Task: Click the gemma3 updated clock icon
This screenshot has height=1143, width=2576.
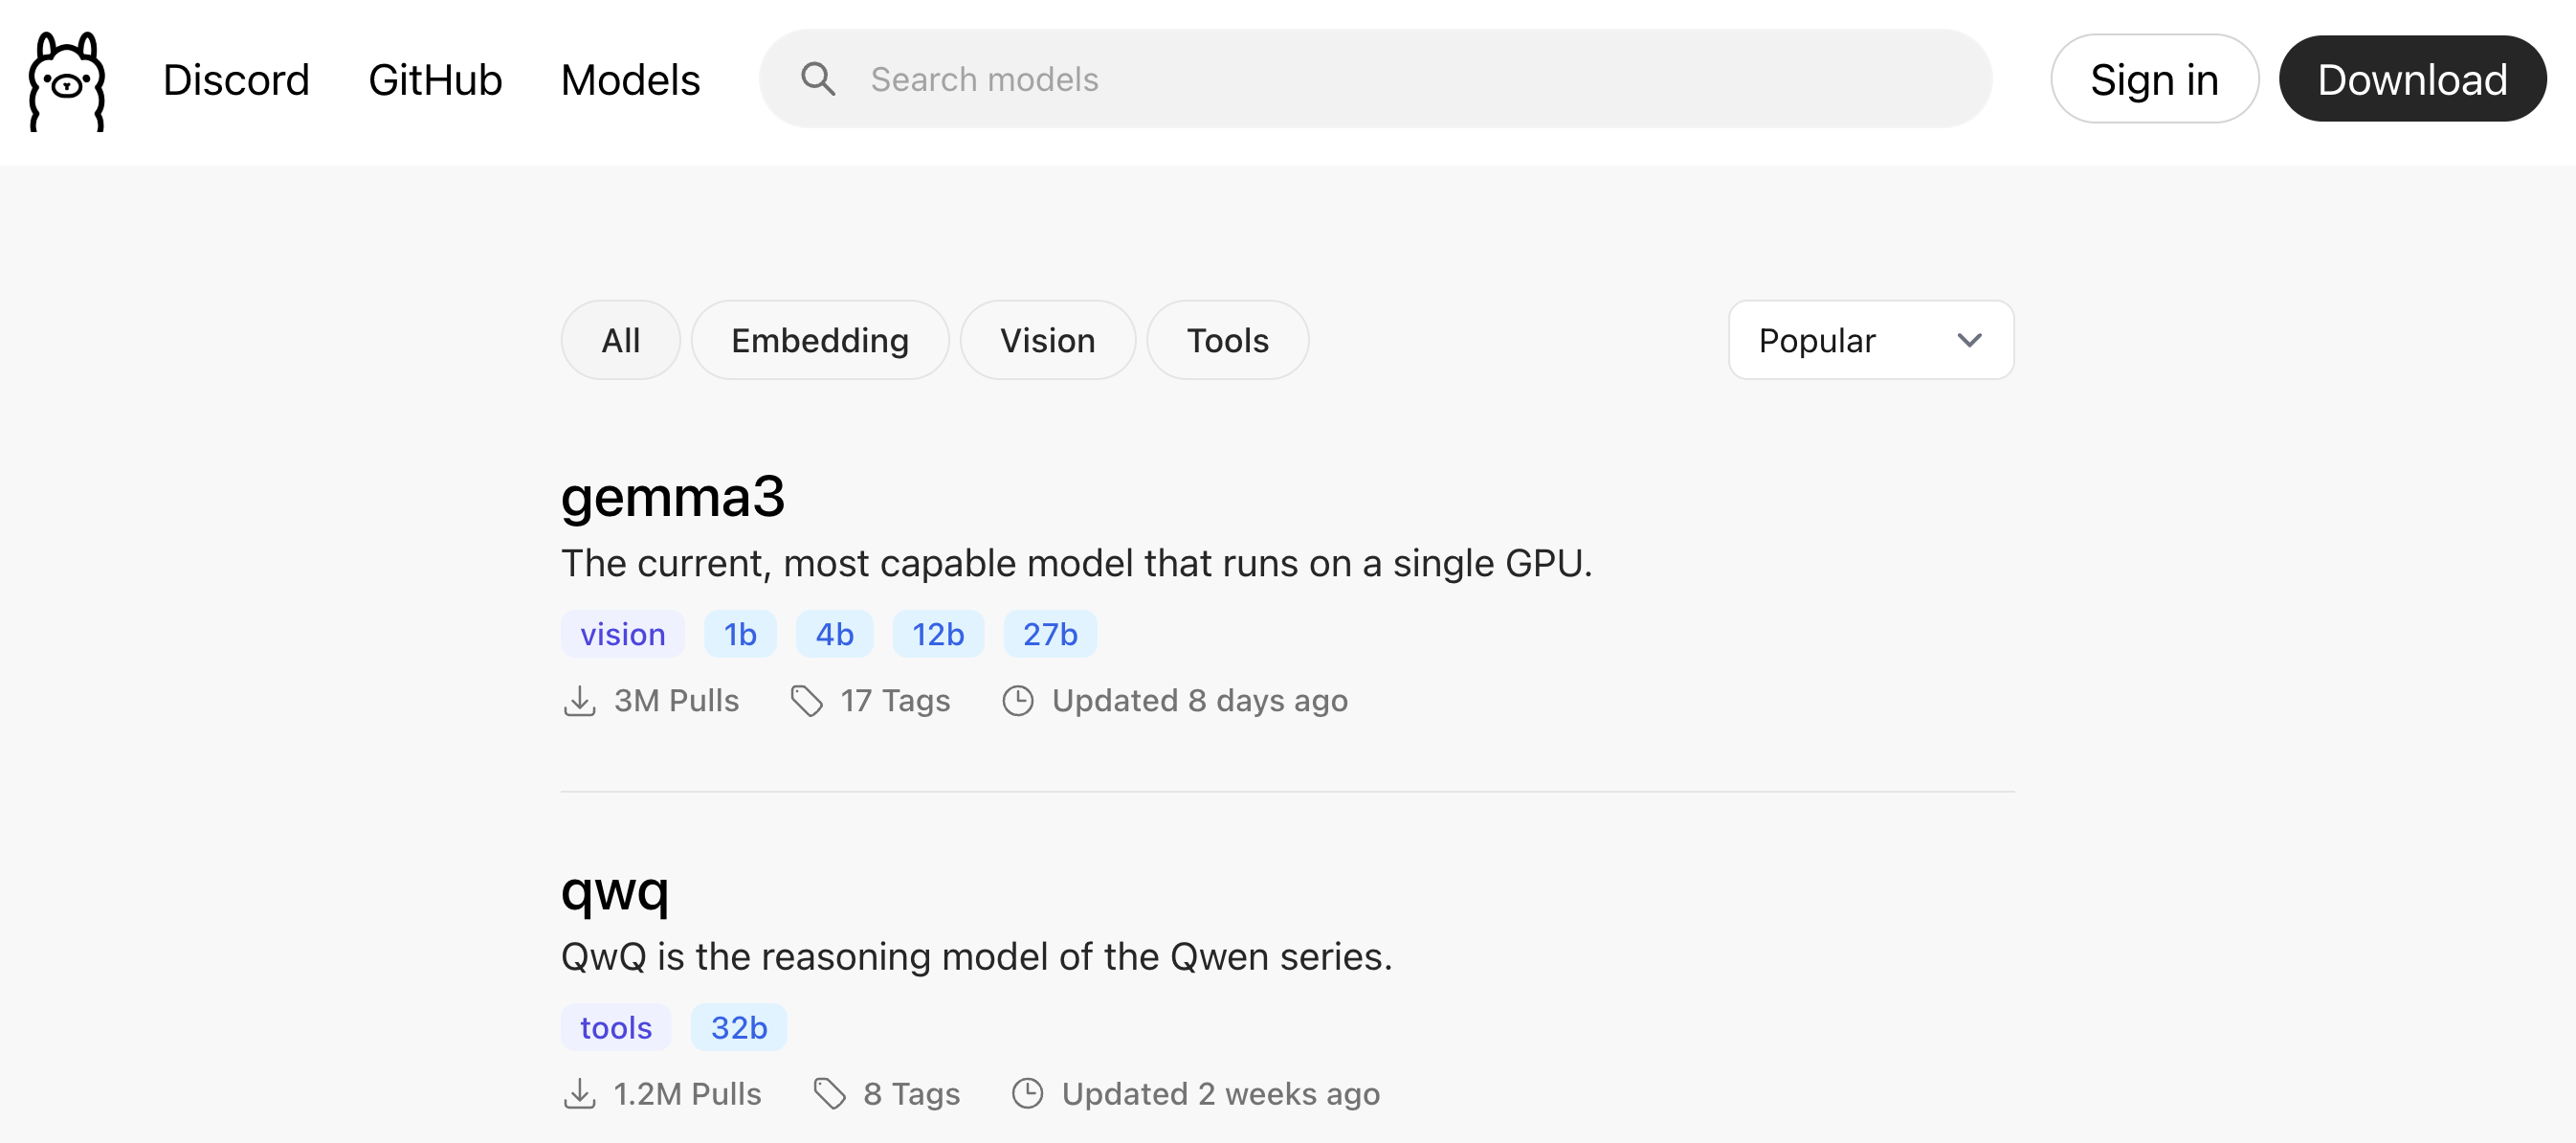Action: click(x=1017, y=701)
